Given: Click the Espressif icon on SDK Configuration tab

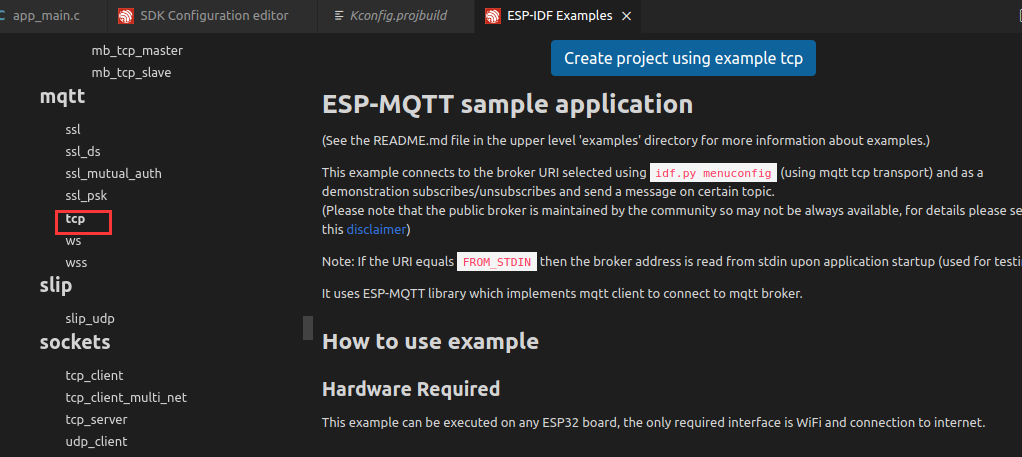Looking at the screenshot, I should click(126, 16).
